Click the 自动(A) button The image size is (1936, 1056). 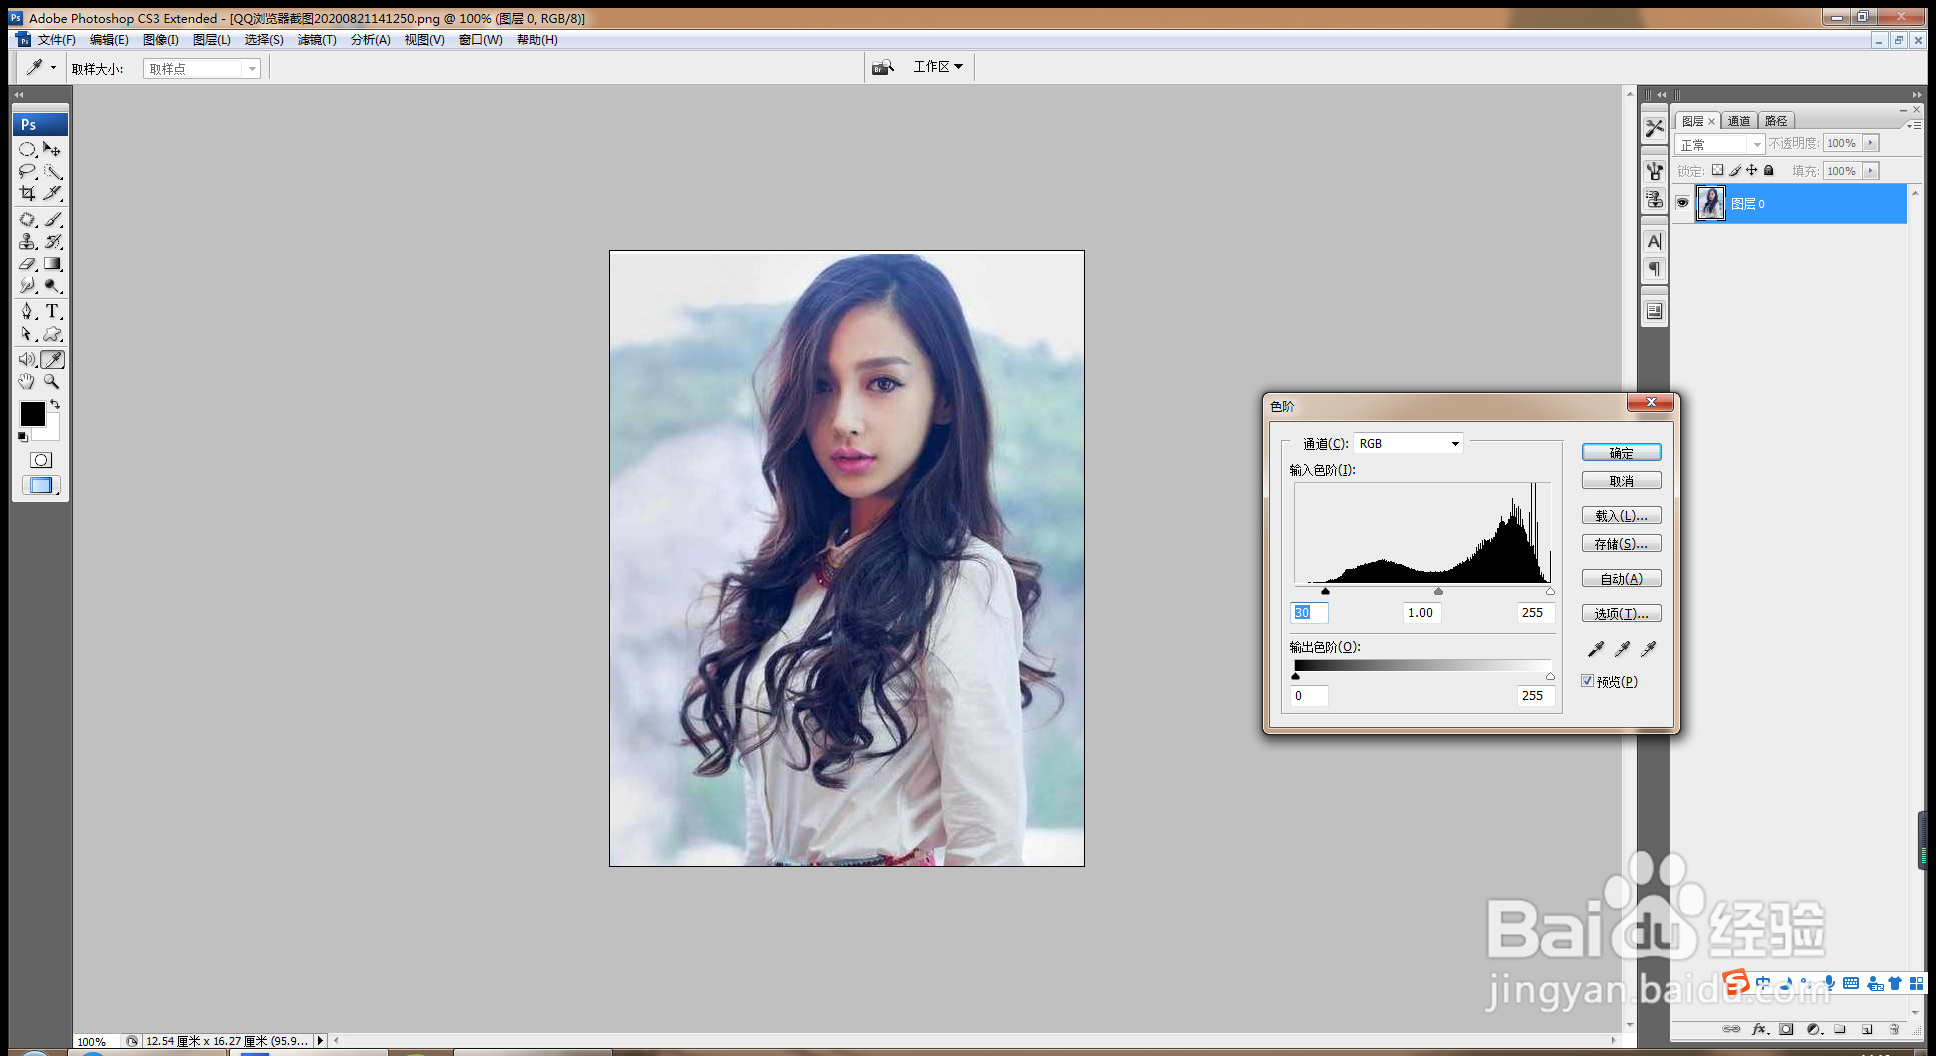click(1621, 579)
